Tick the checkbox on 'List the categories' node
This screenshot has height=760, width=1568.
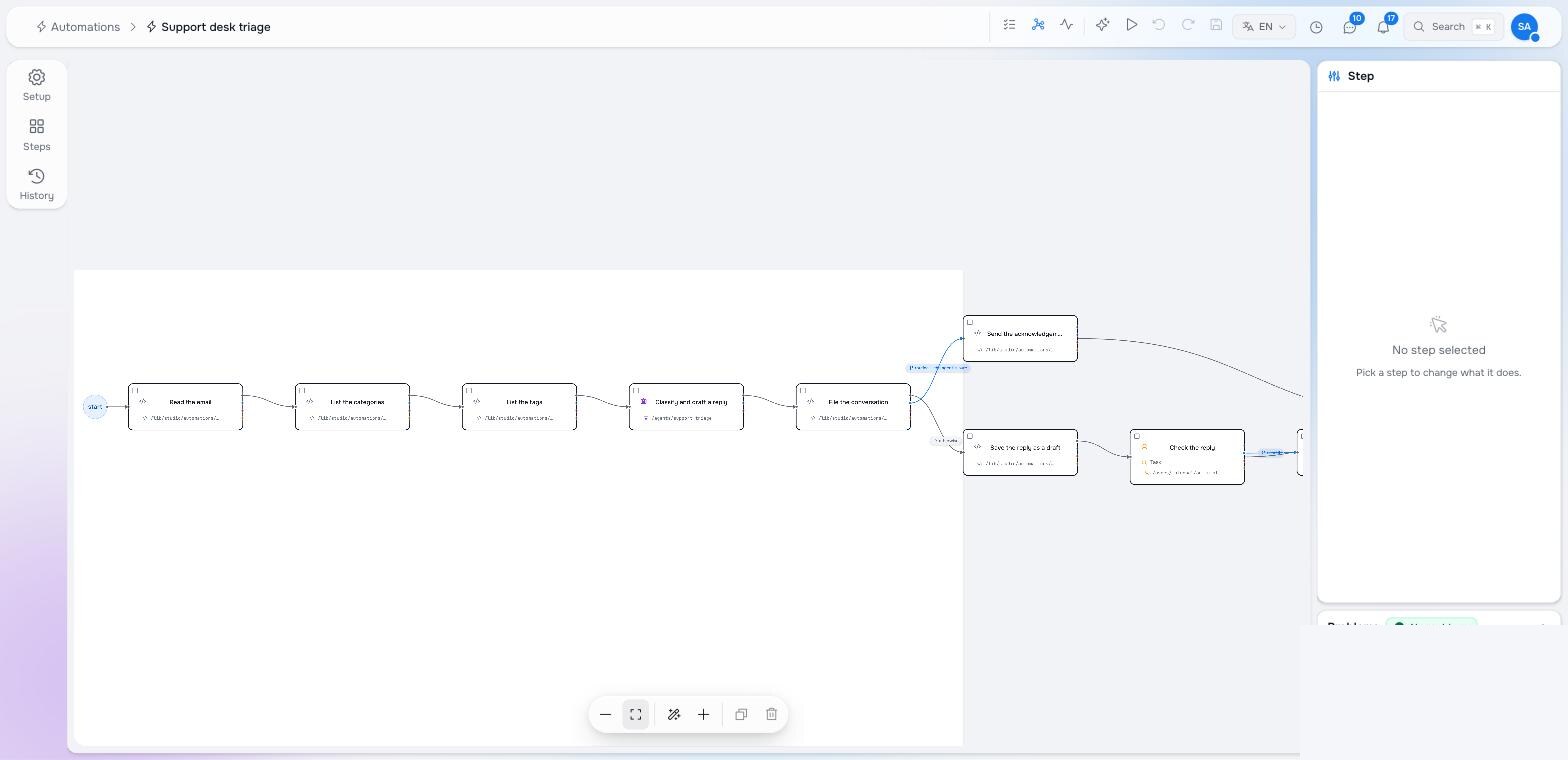click(302, 390)
